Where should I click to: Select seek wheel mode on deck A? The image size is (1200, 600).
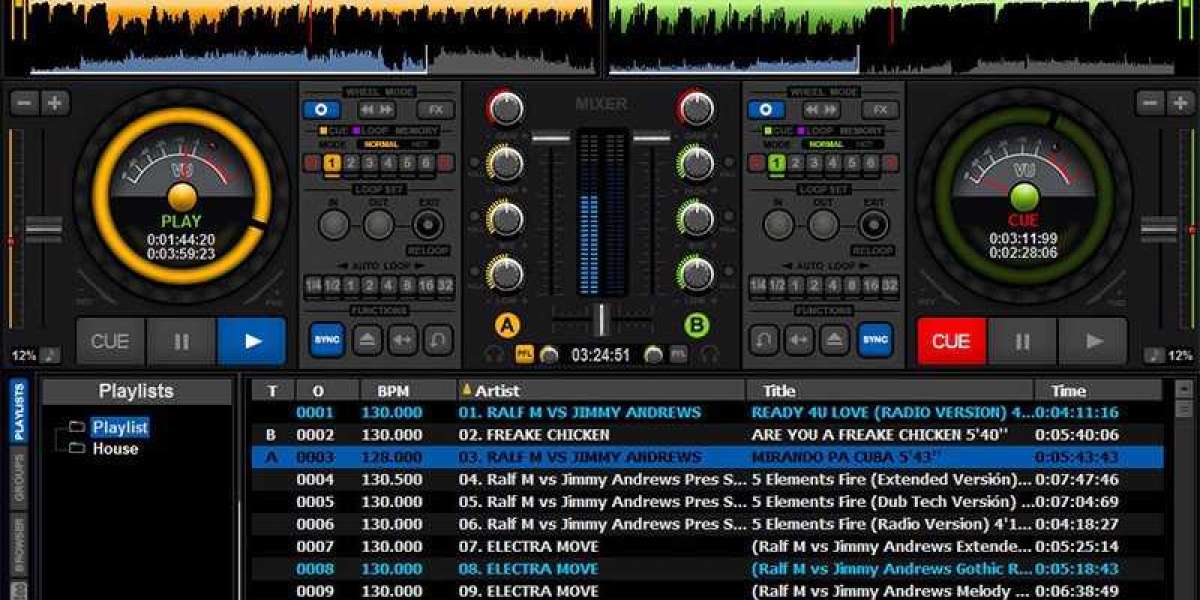tap(376, 109)
